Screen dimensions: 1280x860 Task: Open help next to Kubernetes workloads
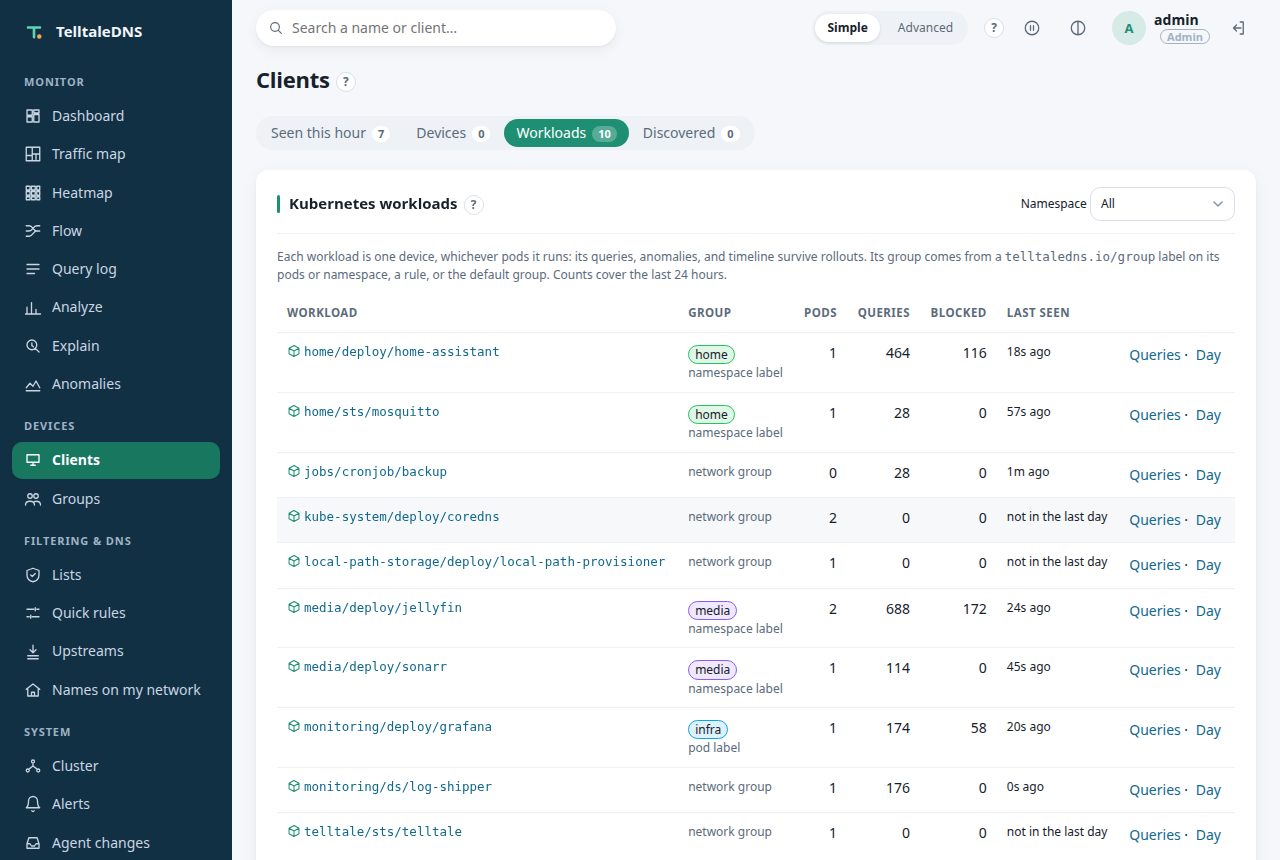tap(474, 205)
